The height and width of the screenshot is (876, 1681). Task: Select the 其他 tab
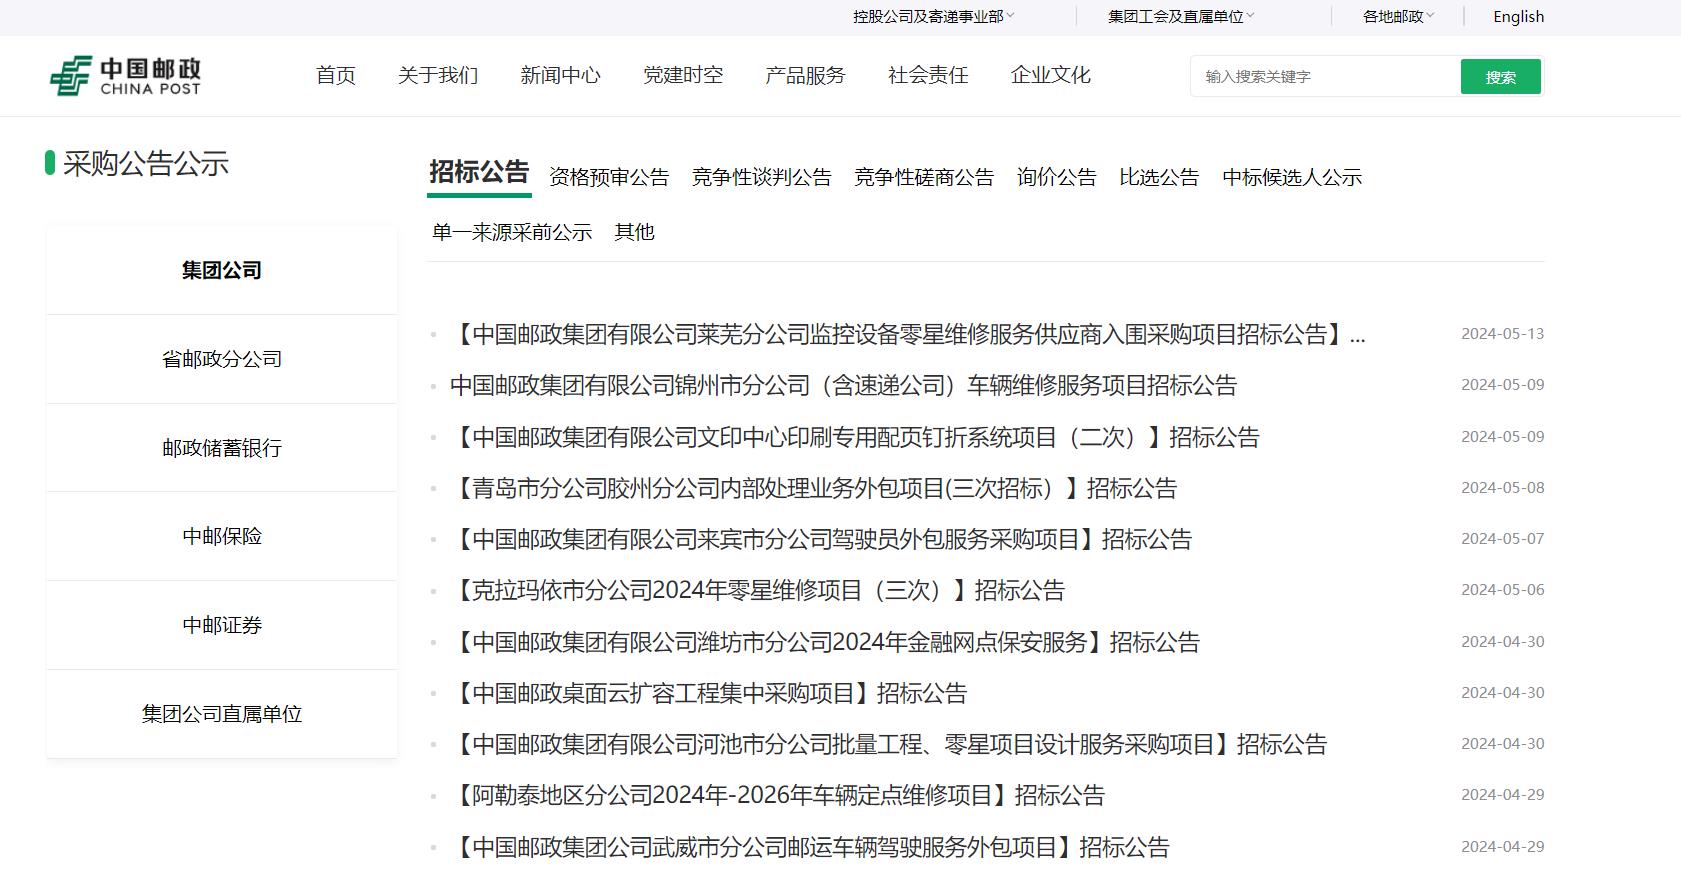click(x=634, y=232)
